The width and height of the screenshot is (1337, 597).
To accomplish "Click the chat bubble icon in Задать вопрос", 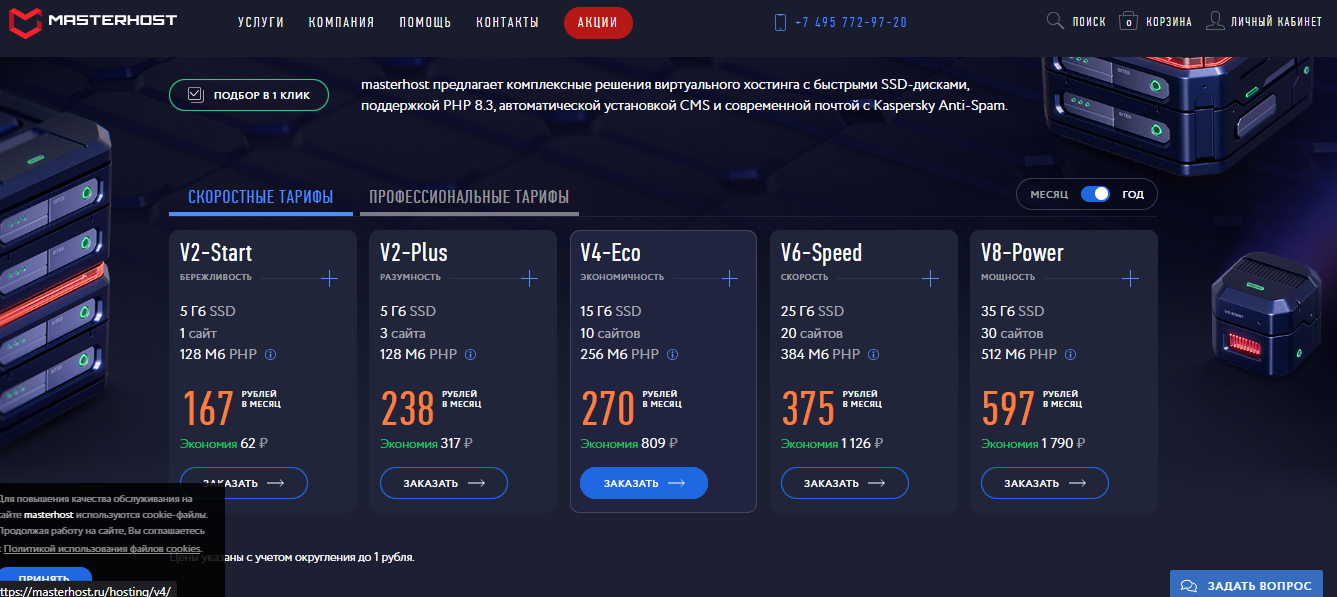I will coord(1189,586).
